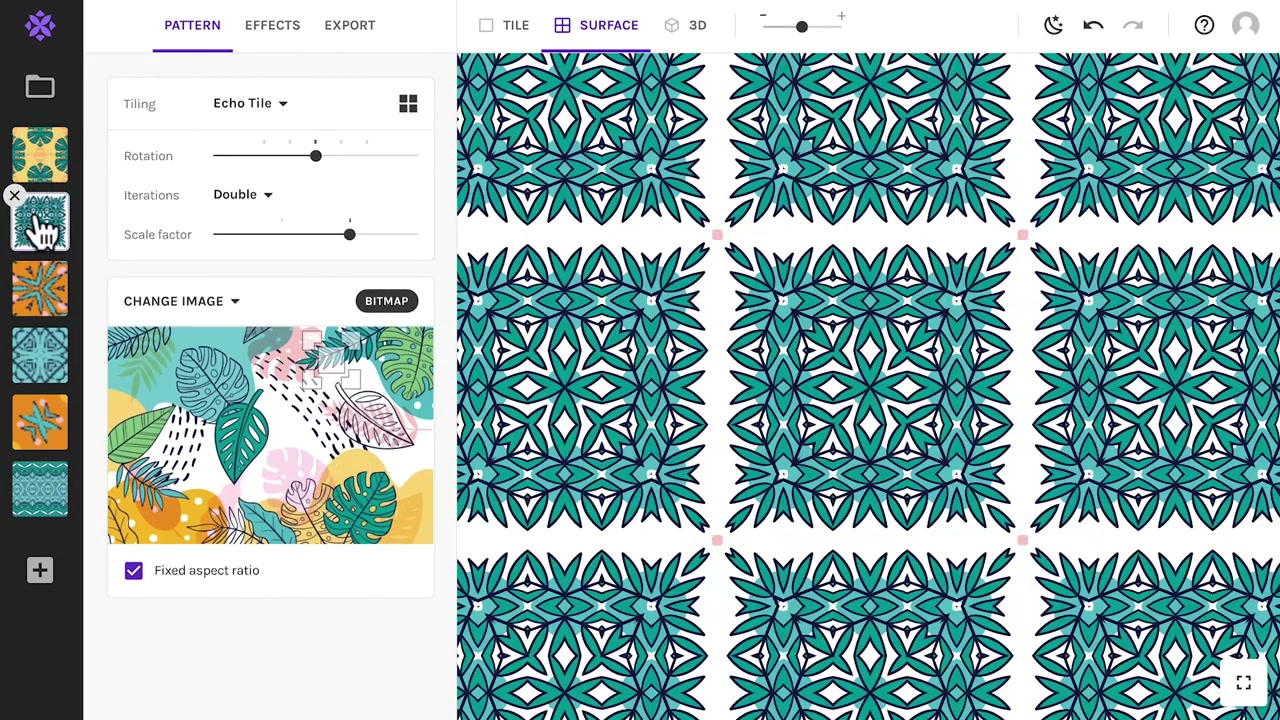Switch to the EFFECTS tab
This screenshot has height=720, width=1280.
[x=272, y=25]
